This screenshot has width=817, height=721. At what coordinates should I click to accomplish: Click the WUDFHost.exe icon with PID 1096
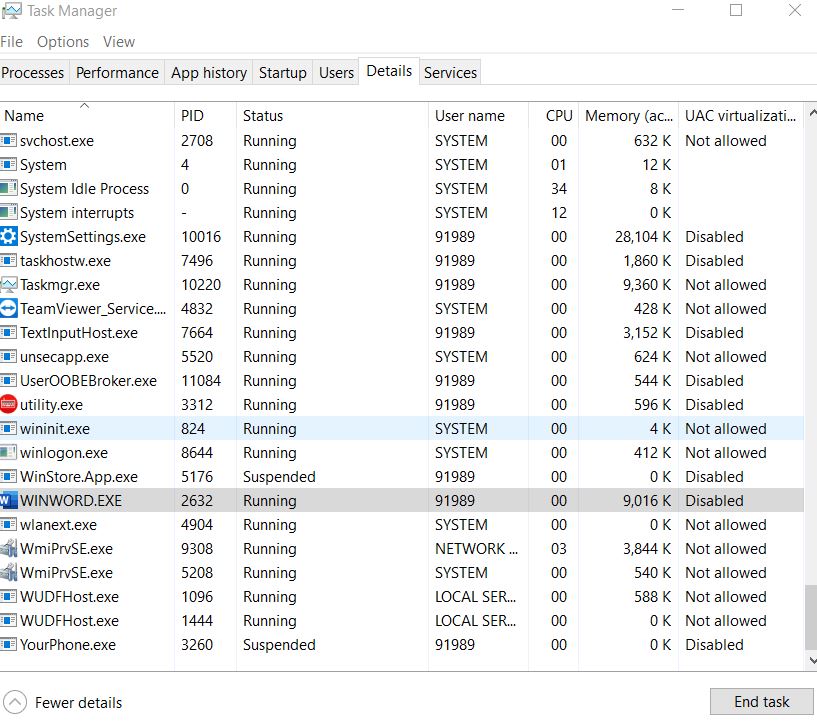[x=8, y=596]
